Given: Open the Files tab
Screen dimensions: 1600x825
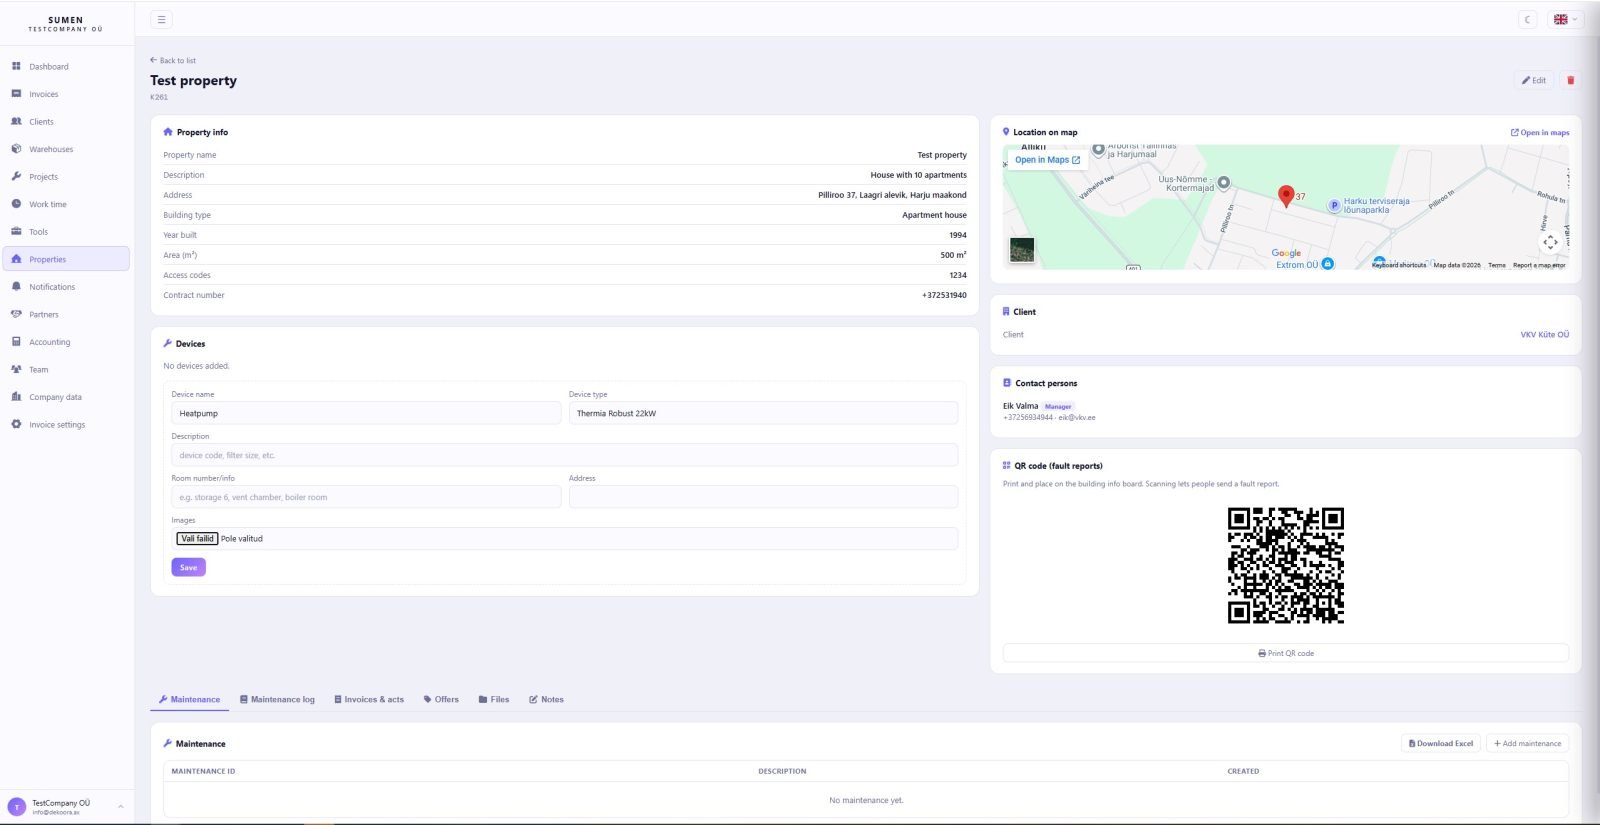Looking at the screenshot, I should pos(494,700).
